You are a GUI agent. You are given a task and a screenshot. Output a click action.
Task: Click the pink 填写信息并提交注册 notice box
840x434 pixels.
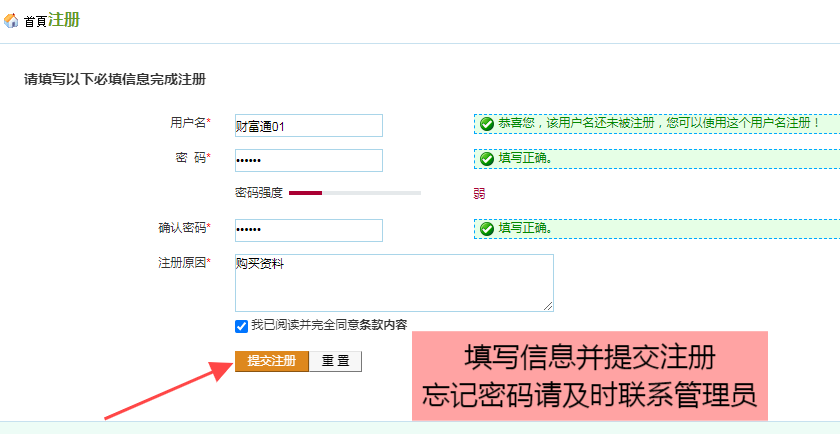pyautogui.click(x=589, y=376)
